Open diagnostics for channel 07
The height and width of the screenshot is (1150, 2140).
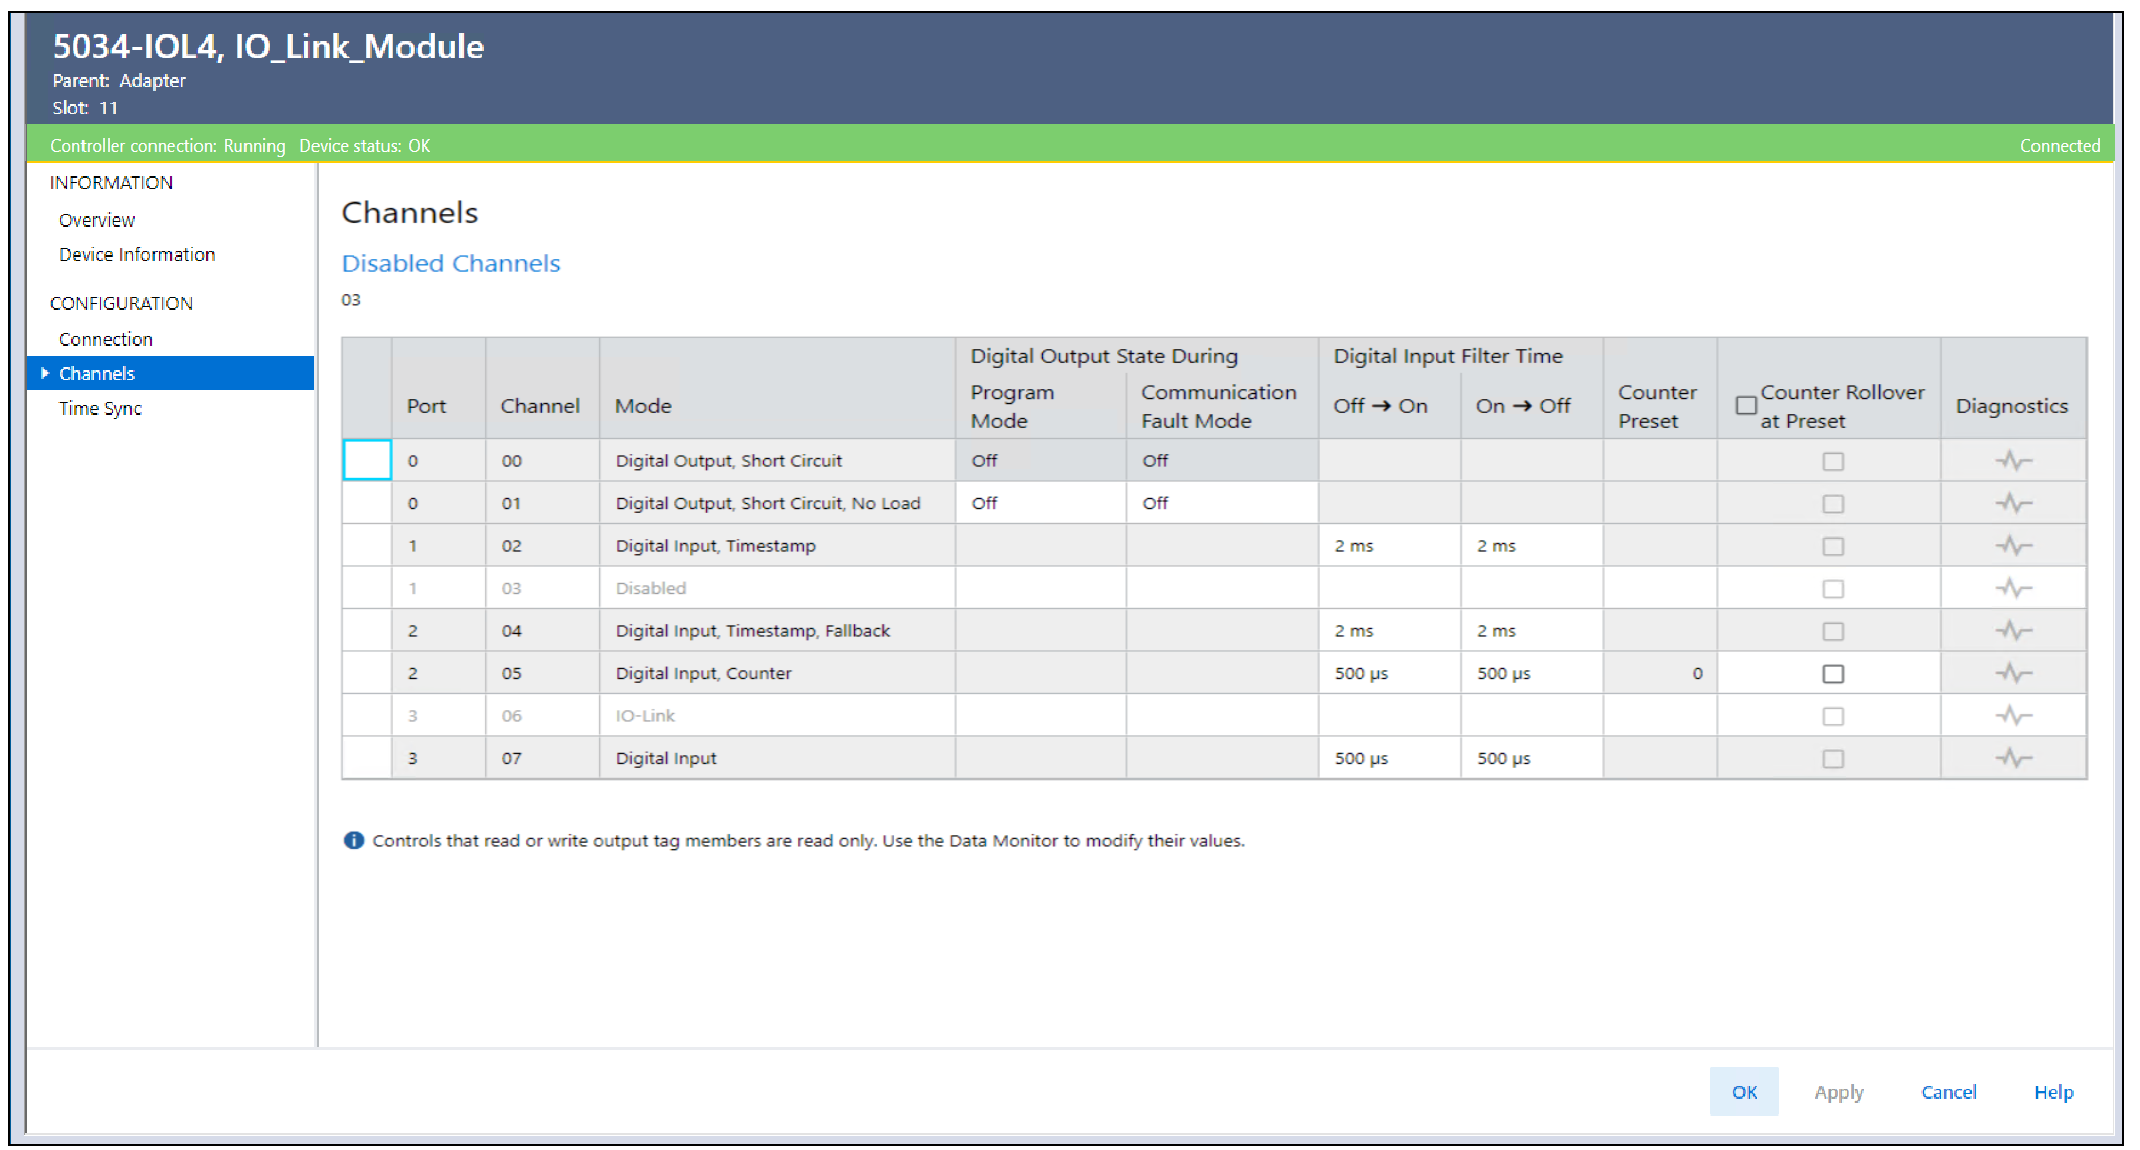point(2013,758)
